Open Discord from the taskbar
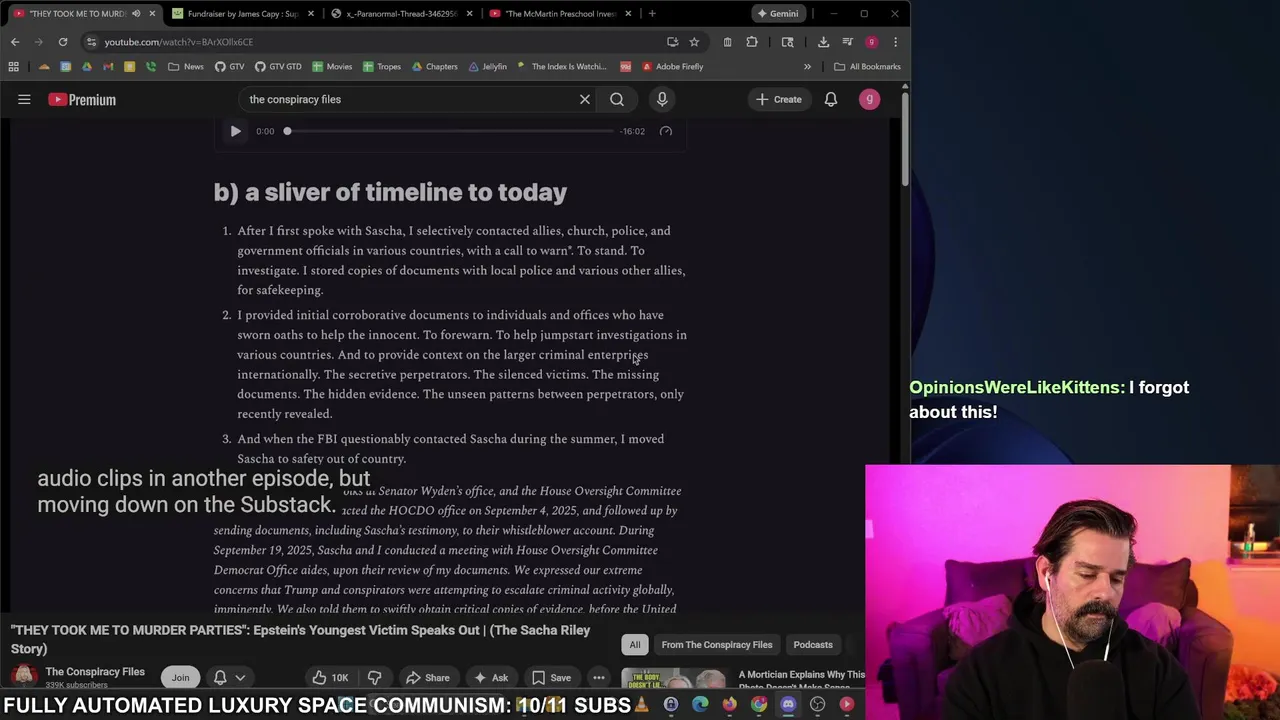1280x720 pixels. [x=788, y=705]
